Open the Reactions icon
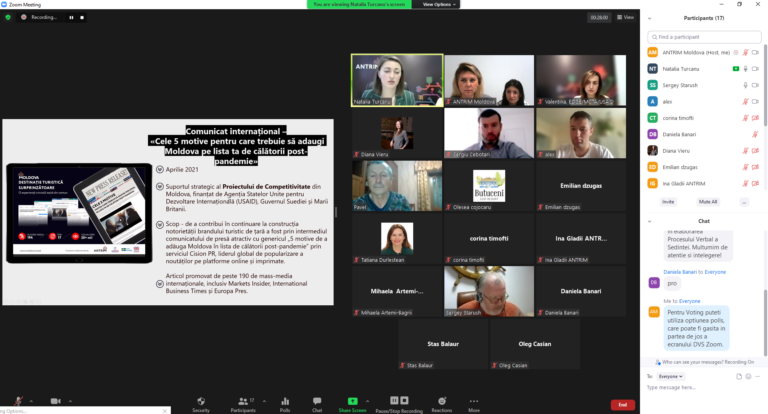 coord(441,402)
